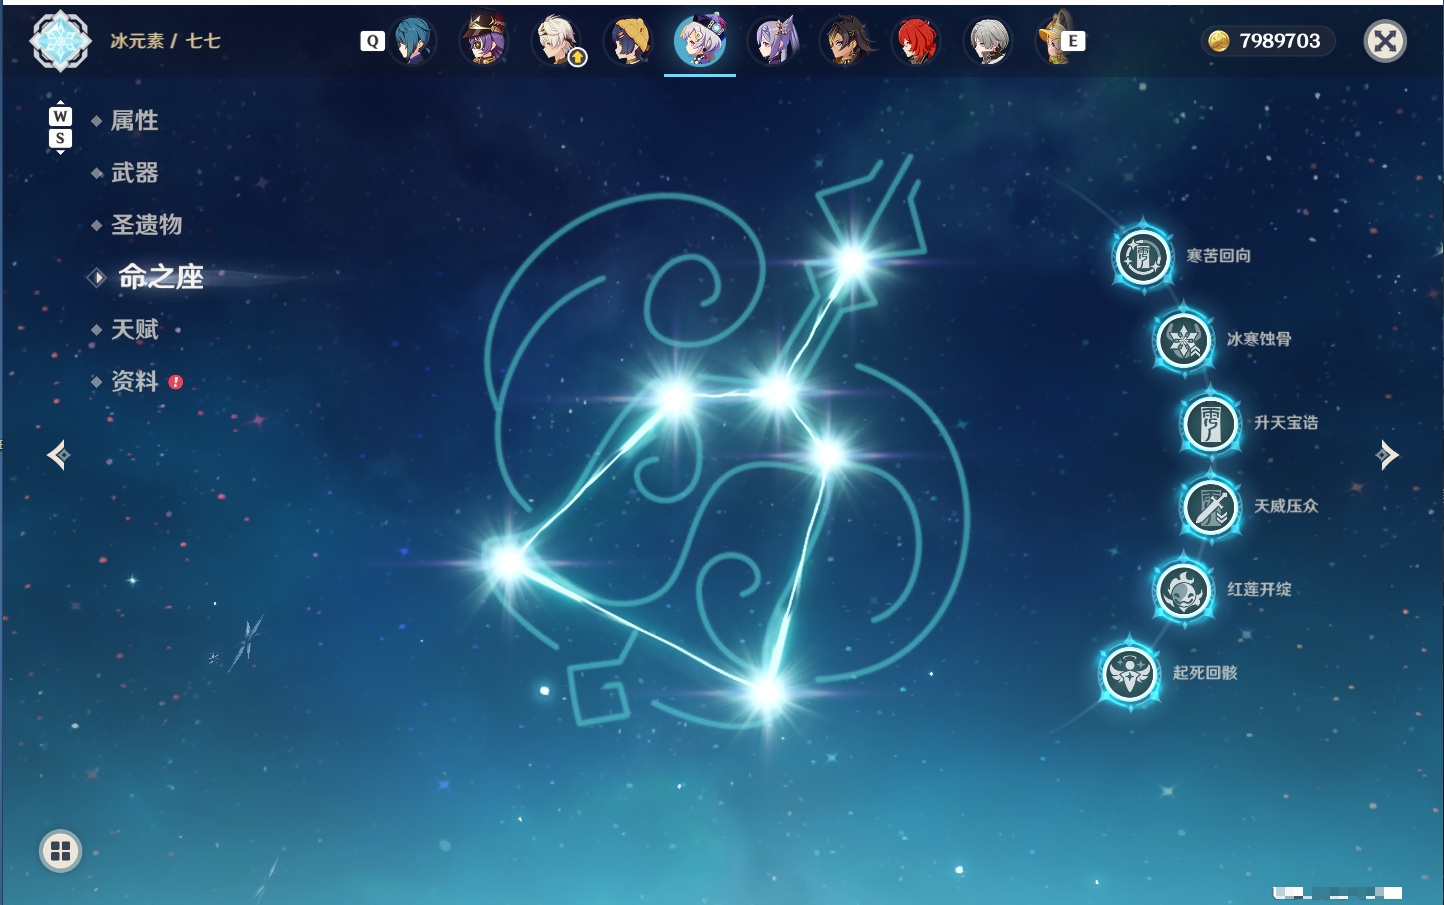Click the 红莲开绽 label text
1444x905 pixels.
[x=1259, y=590]
